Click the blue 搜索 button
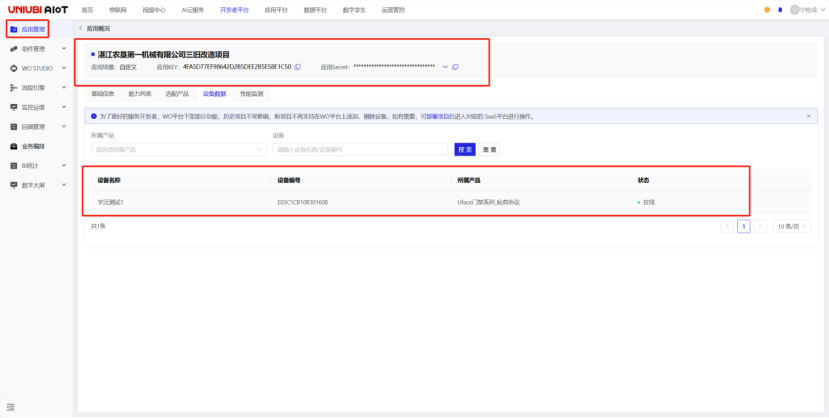 pyautogui.click(x=464, y=150)
